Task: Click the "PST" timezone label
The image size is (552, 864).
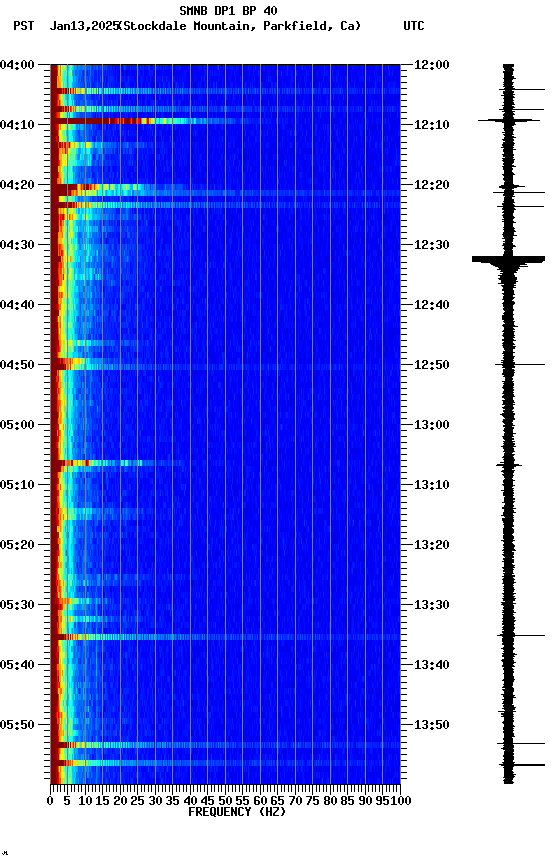Action: coord(24,26)
